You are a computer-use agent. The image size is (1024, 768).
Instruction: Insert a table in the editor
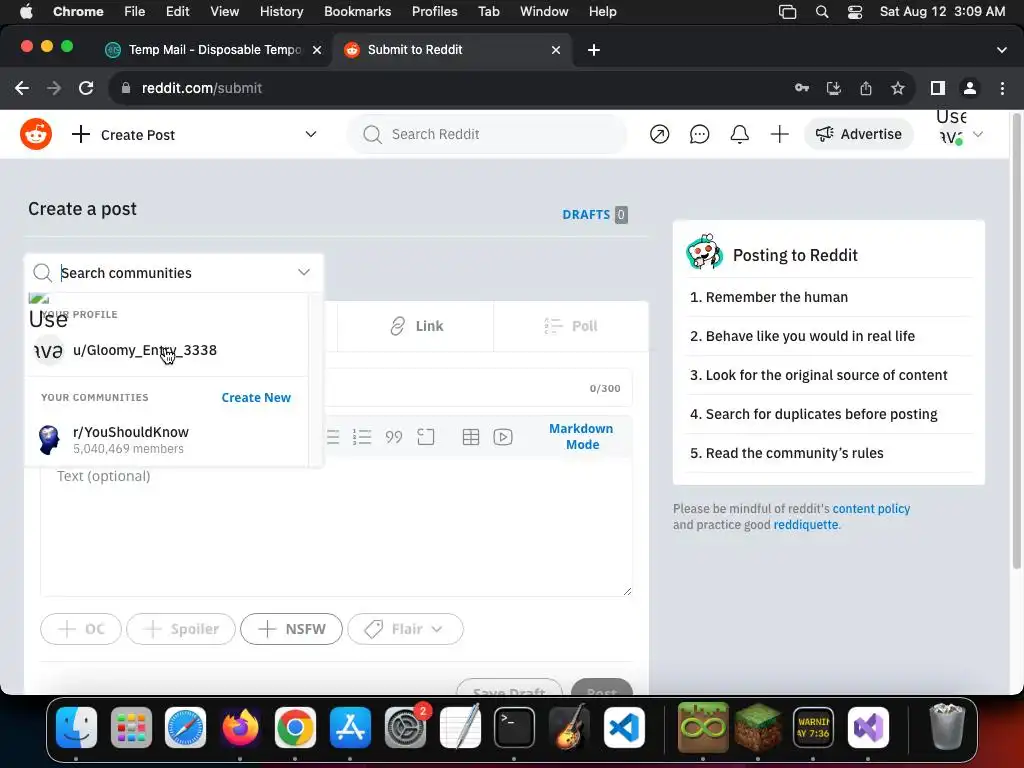471,437
